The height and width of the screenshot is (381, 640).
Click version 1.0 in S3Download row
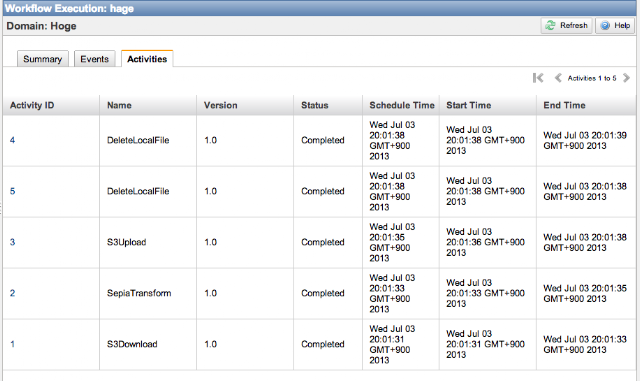(211, 344)
